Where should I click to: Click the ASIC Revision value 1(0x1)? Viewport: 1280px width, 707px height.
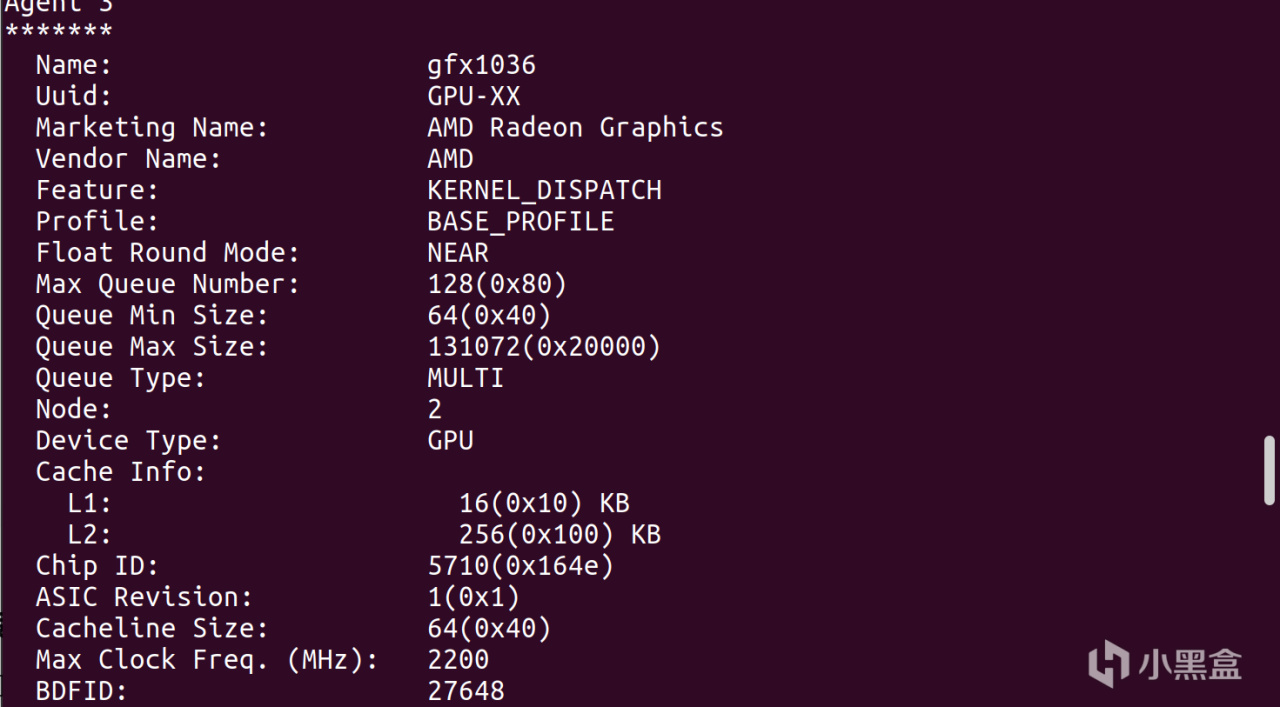pyautogui.click(x=473, y=597)
